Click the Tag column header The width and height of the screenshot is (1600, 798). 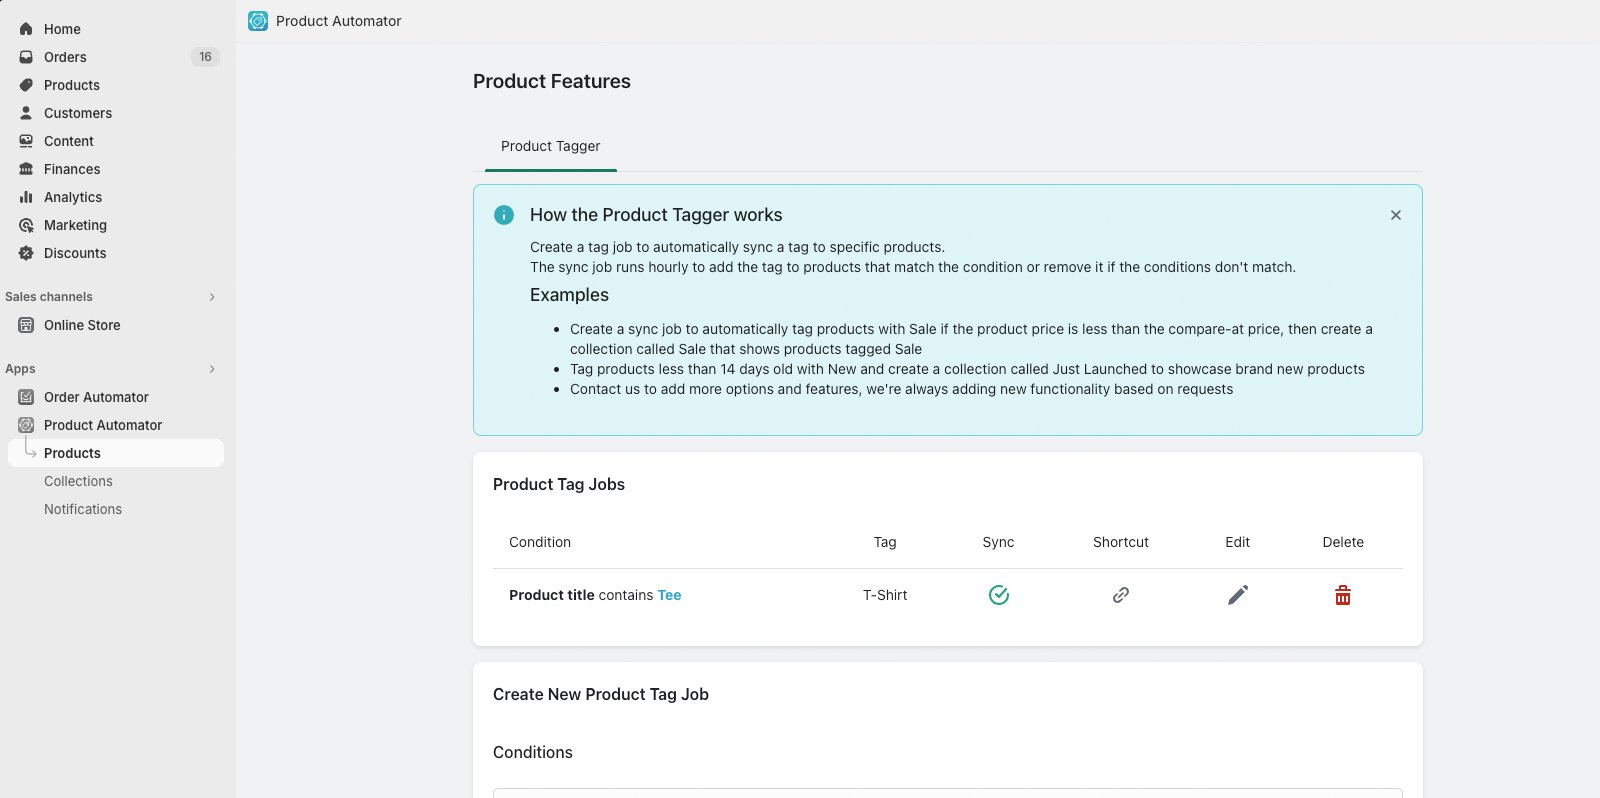click(885, 542)
